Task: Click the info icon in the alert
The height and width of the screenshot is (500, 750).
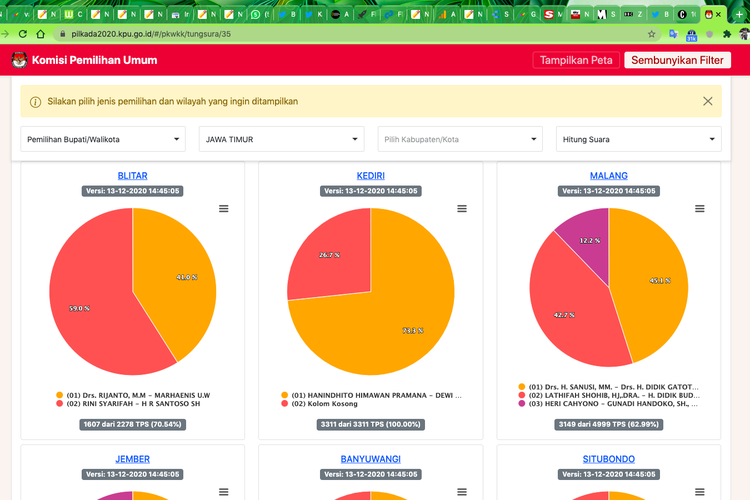Action: pos(36,102)
